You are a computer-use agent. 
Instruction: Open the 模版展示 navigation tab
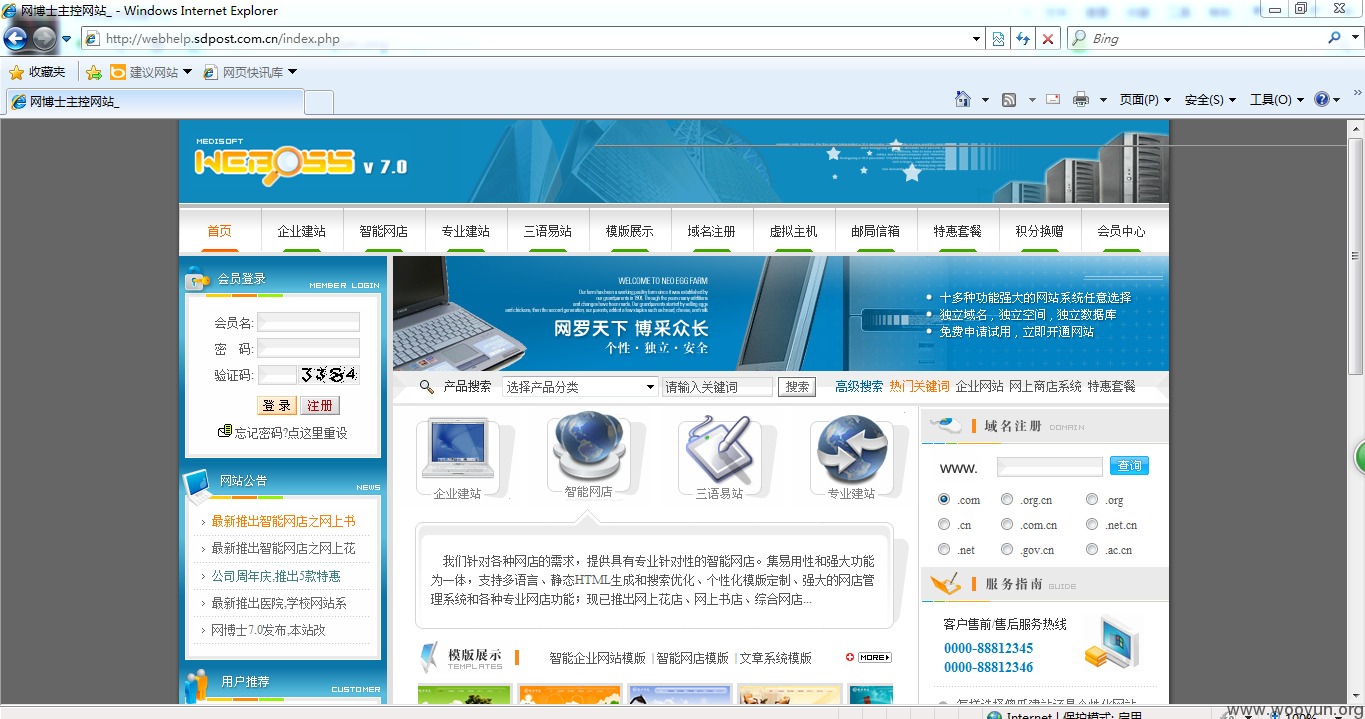[629, 231]
